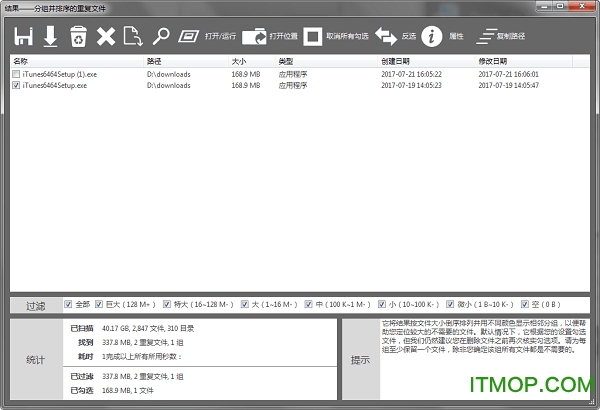Click the 过滤 panel label

click(x=36, y=306)
